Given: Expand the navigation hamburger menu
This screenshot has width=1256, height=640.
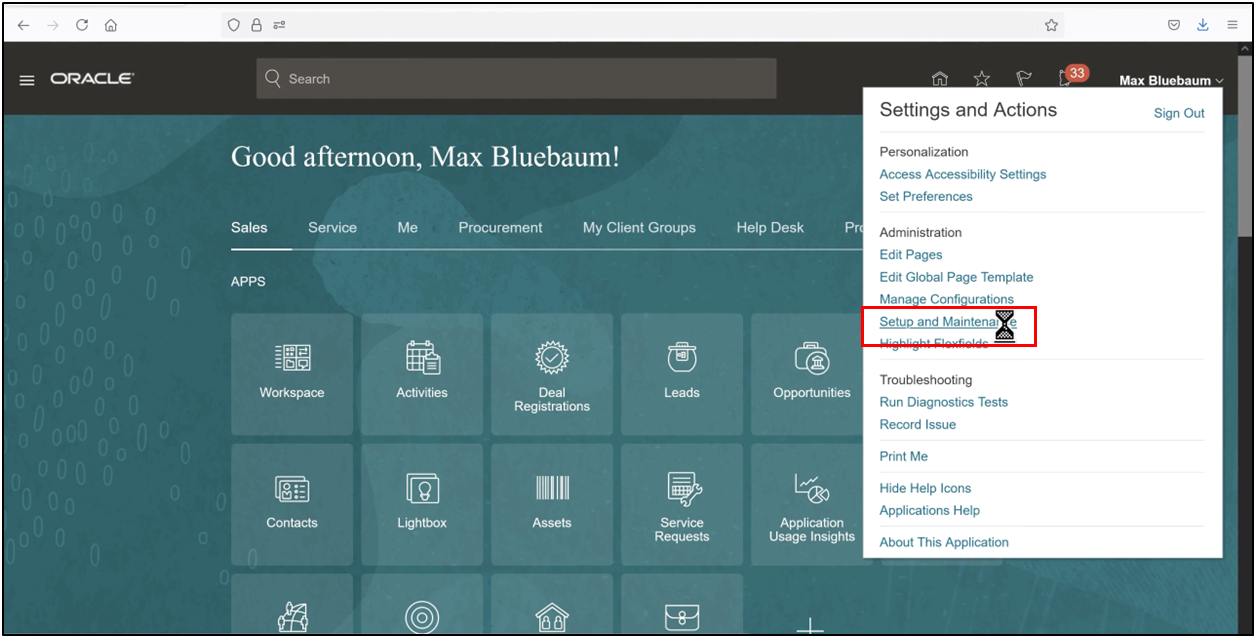Looking at the screenshot, I should click(x=26, y=79).
